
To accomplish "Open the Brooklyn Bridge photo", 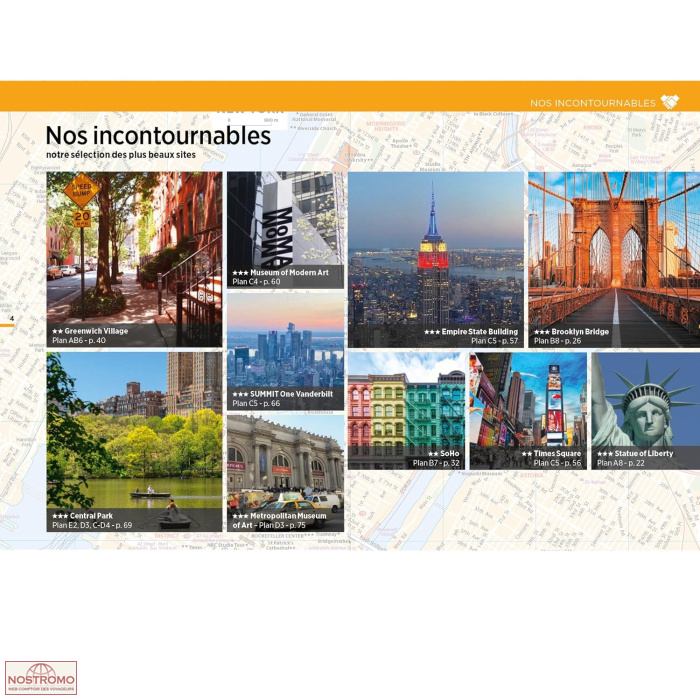I will click(x=614, y=259).
